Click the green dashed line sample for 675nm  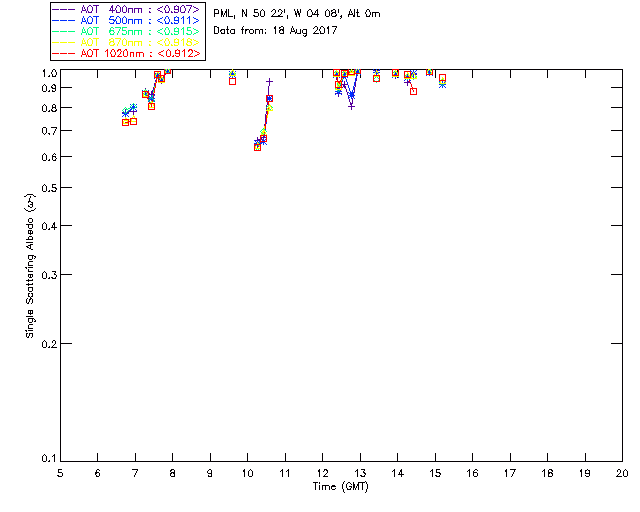(64, 31)
